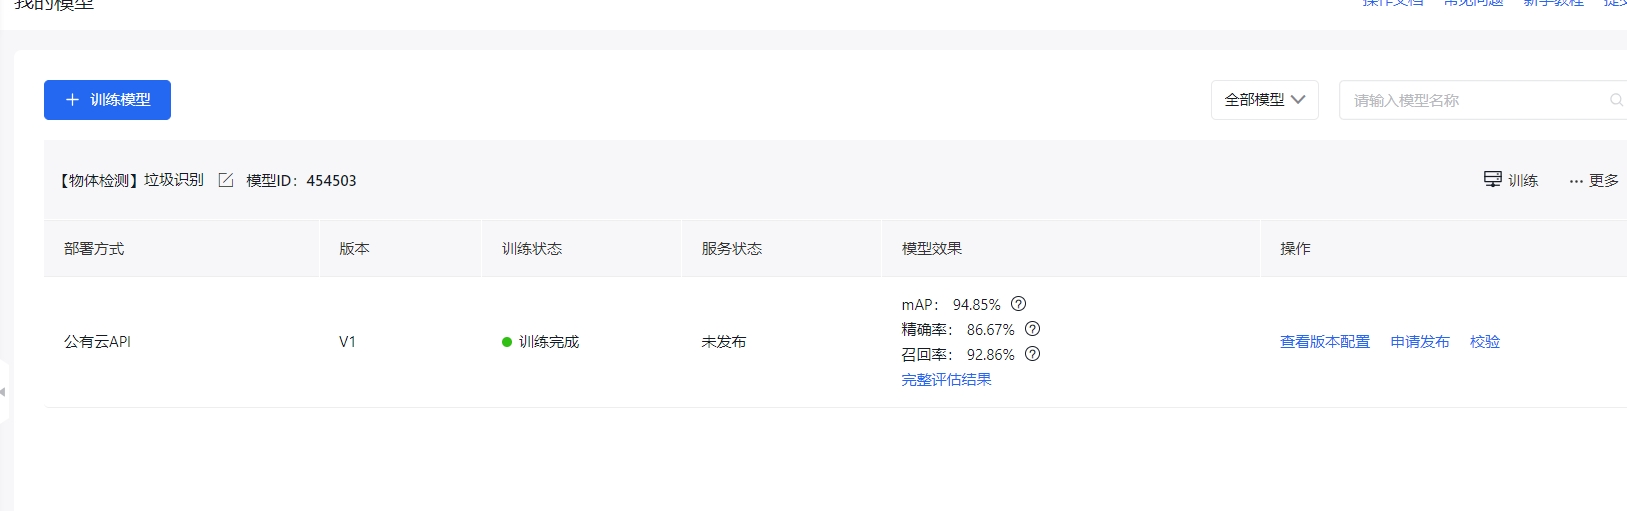The width and height of the screenshot is (1627, 511).
Task: Click the mAP 94.85% value
Action: coord(976,304)
